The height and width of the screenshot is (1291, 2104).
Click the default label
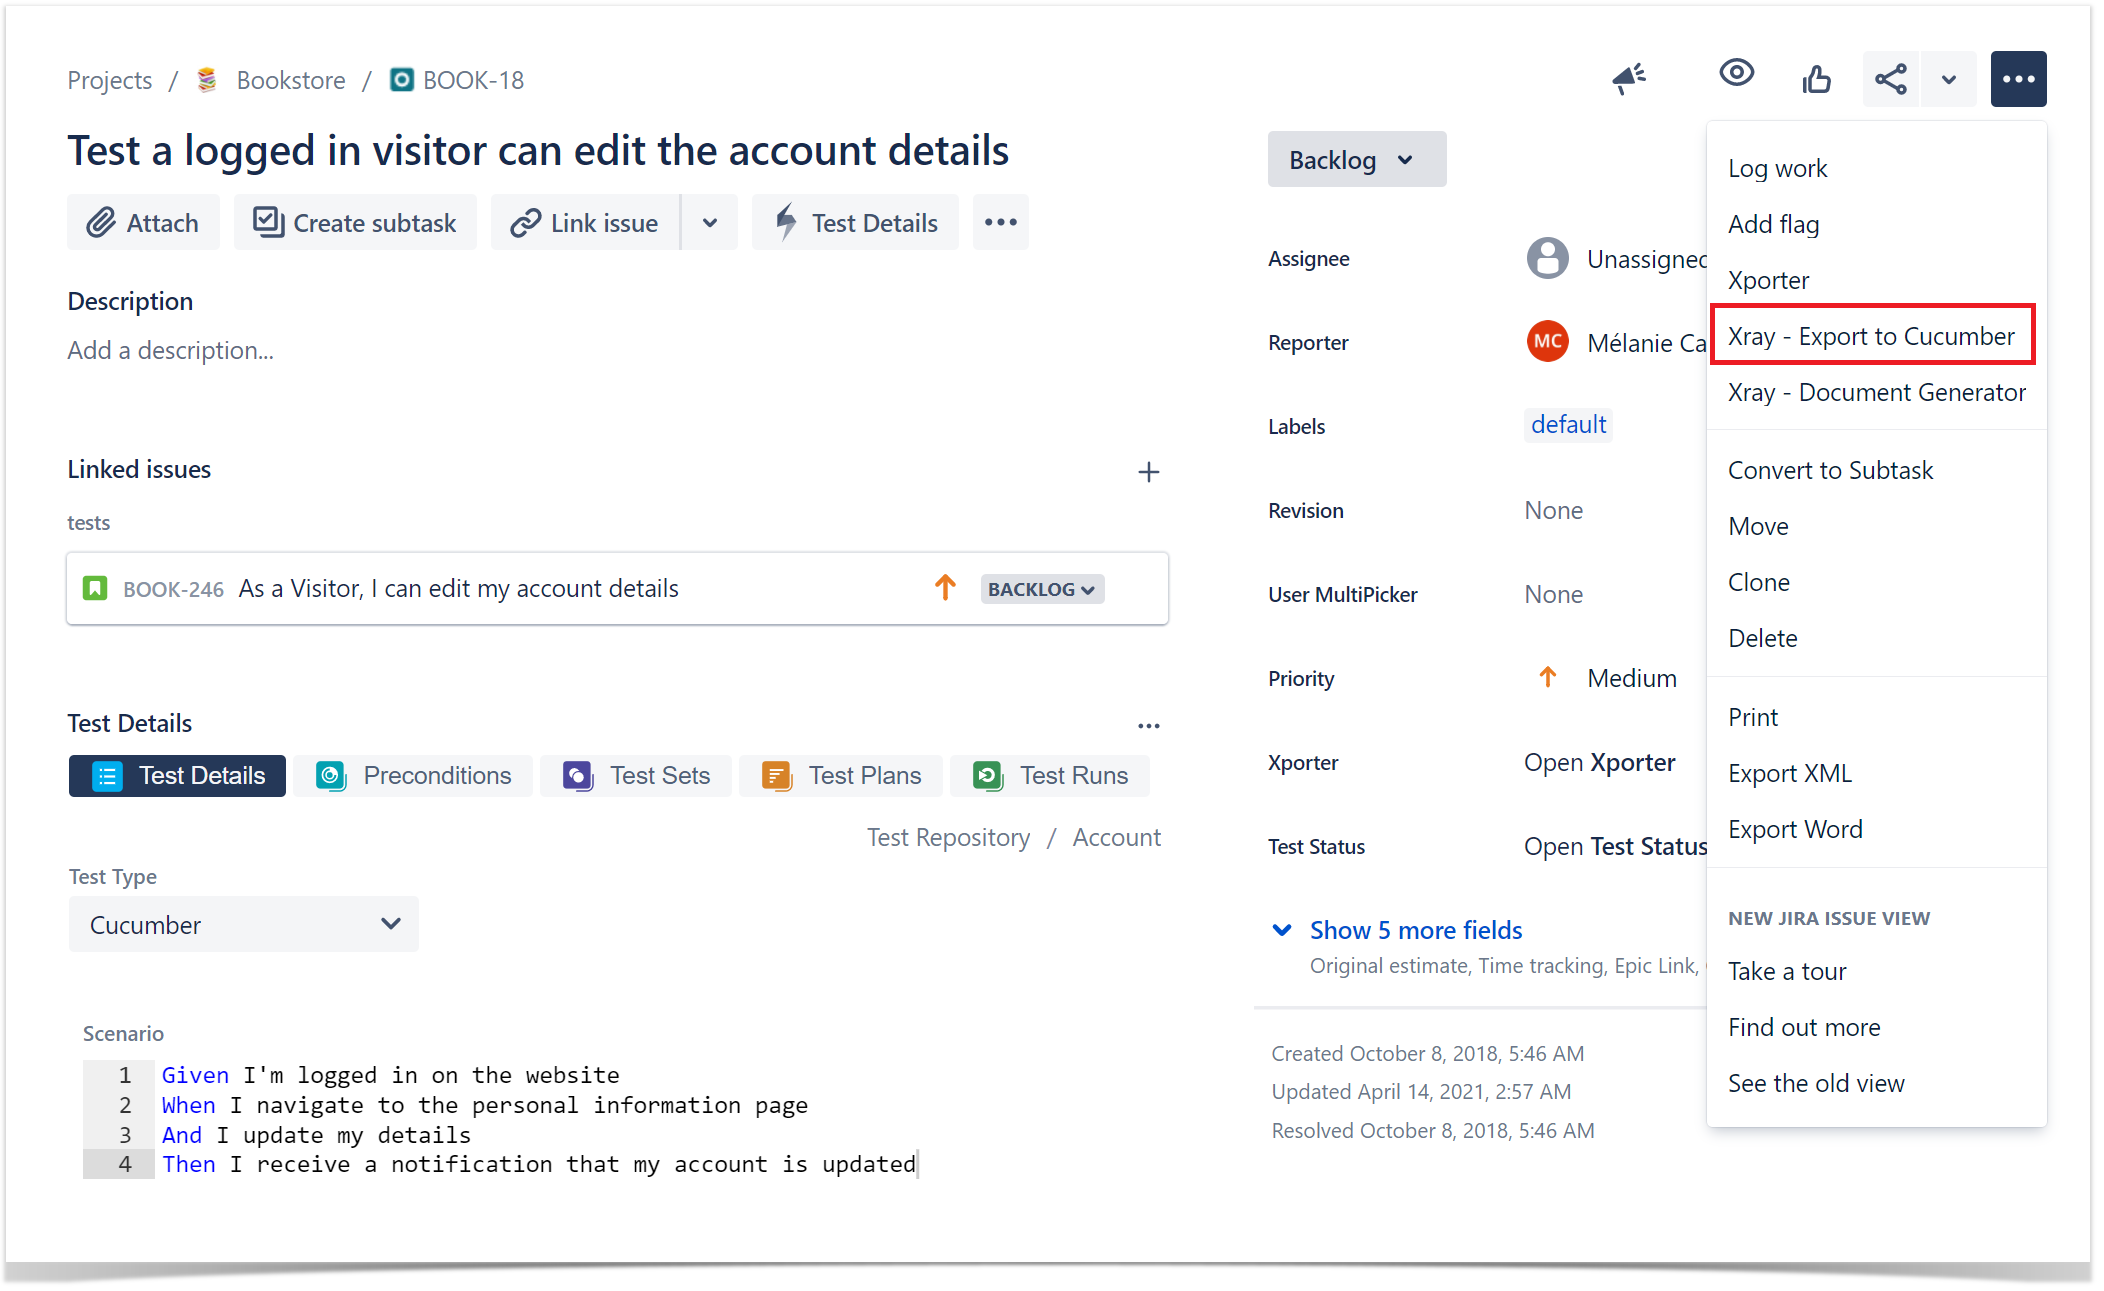1568,425
